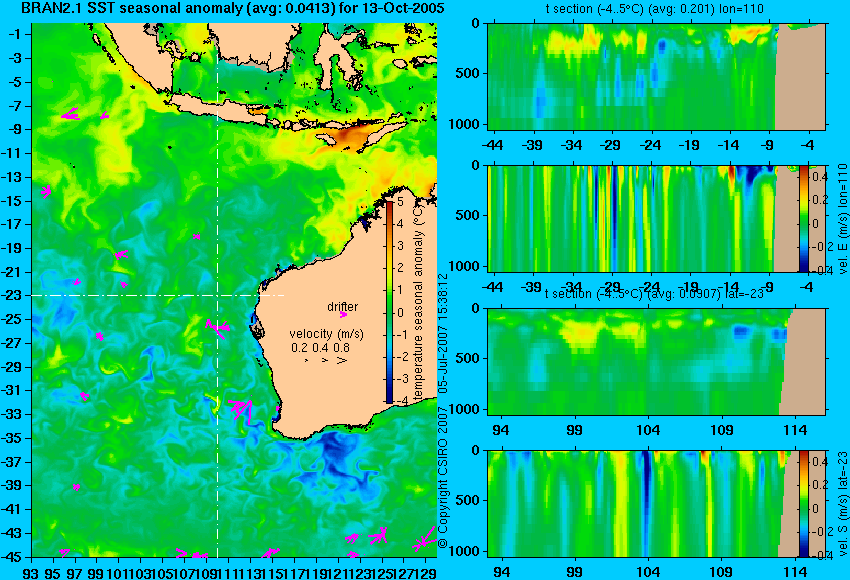The height and width of the screenshot is (580, 850).
Task: Click the SST temperature anomaly color bar
Action: click(390, 302)
